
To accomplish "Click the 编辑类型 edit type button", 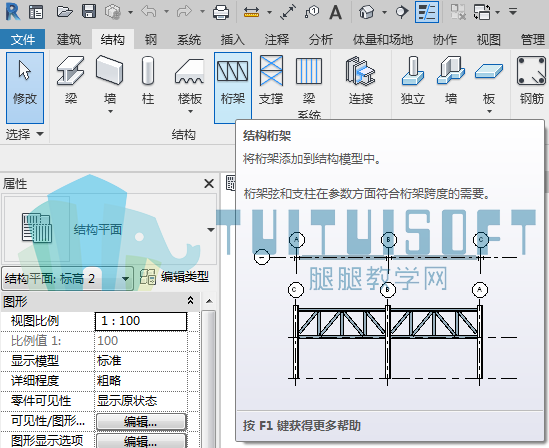I will [174, 277].
